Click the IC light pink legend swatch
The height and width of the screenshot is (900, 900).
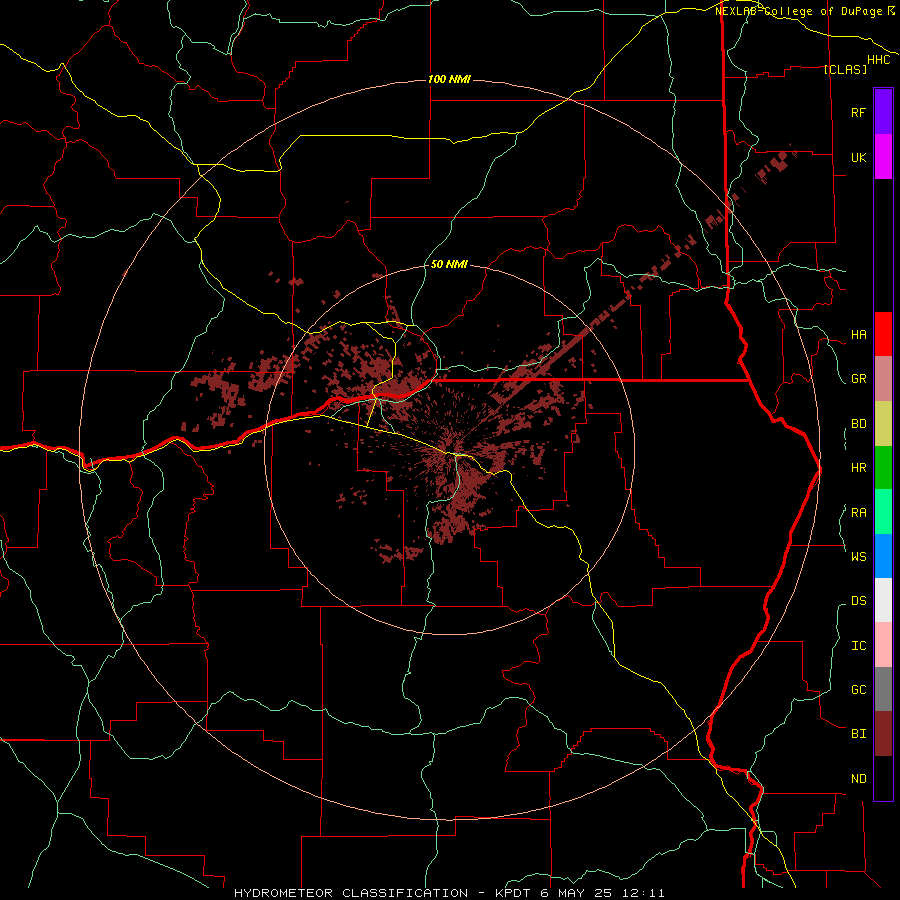(x=883, y=645)
